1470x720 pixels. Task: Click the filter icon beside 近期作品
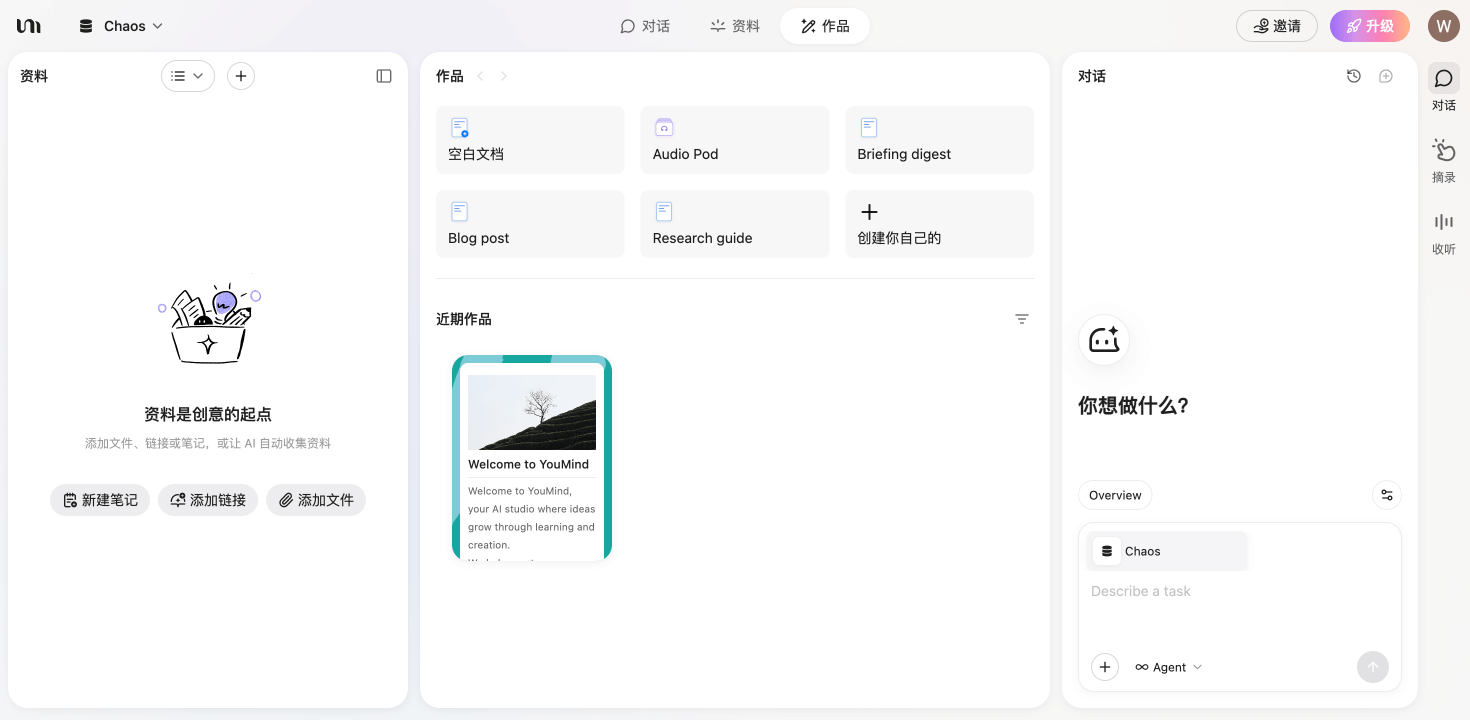(x=1021, y=319)
